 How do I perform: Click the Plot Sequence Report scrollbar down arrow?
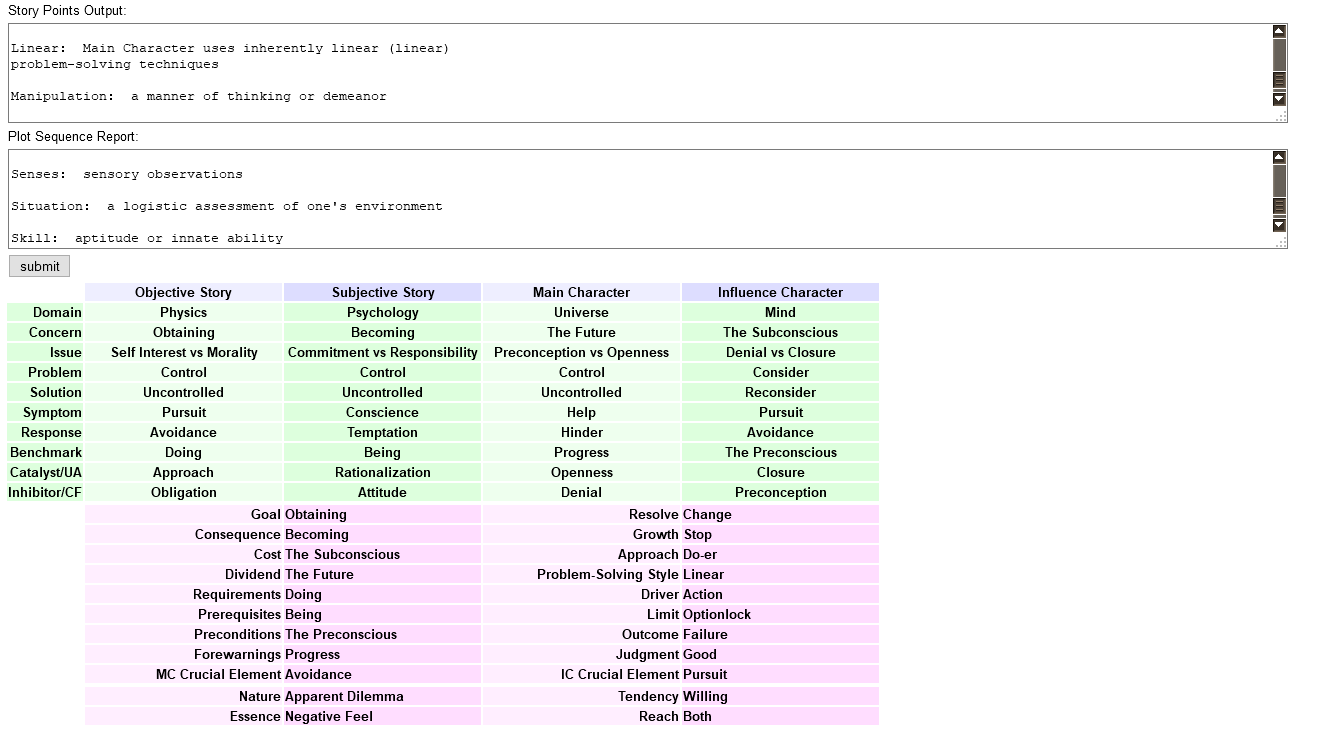[x=1279, y=225]
